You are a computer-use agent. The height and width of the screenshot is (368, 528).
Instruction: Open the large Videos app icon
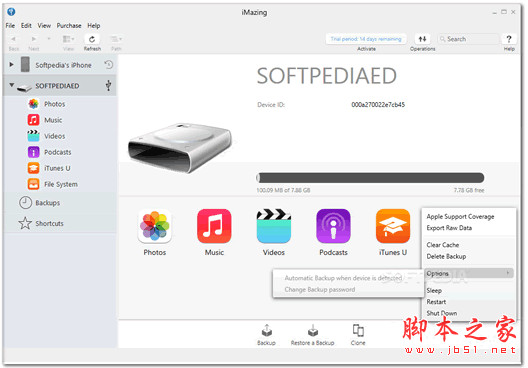pos(274,226)
